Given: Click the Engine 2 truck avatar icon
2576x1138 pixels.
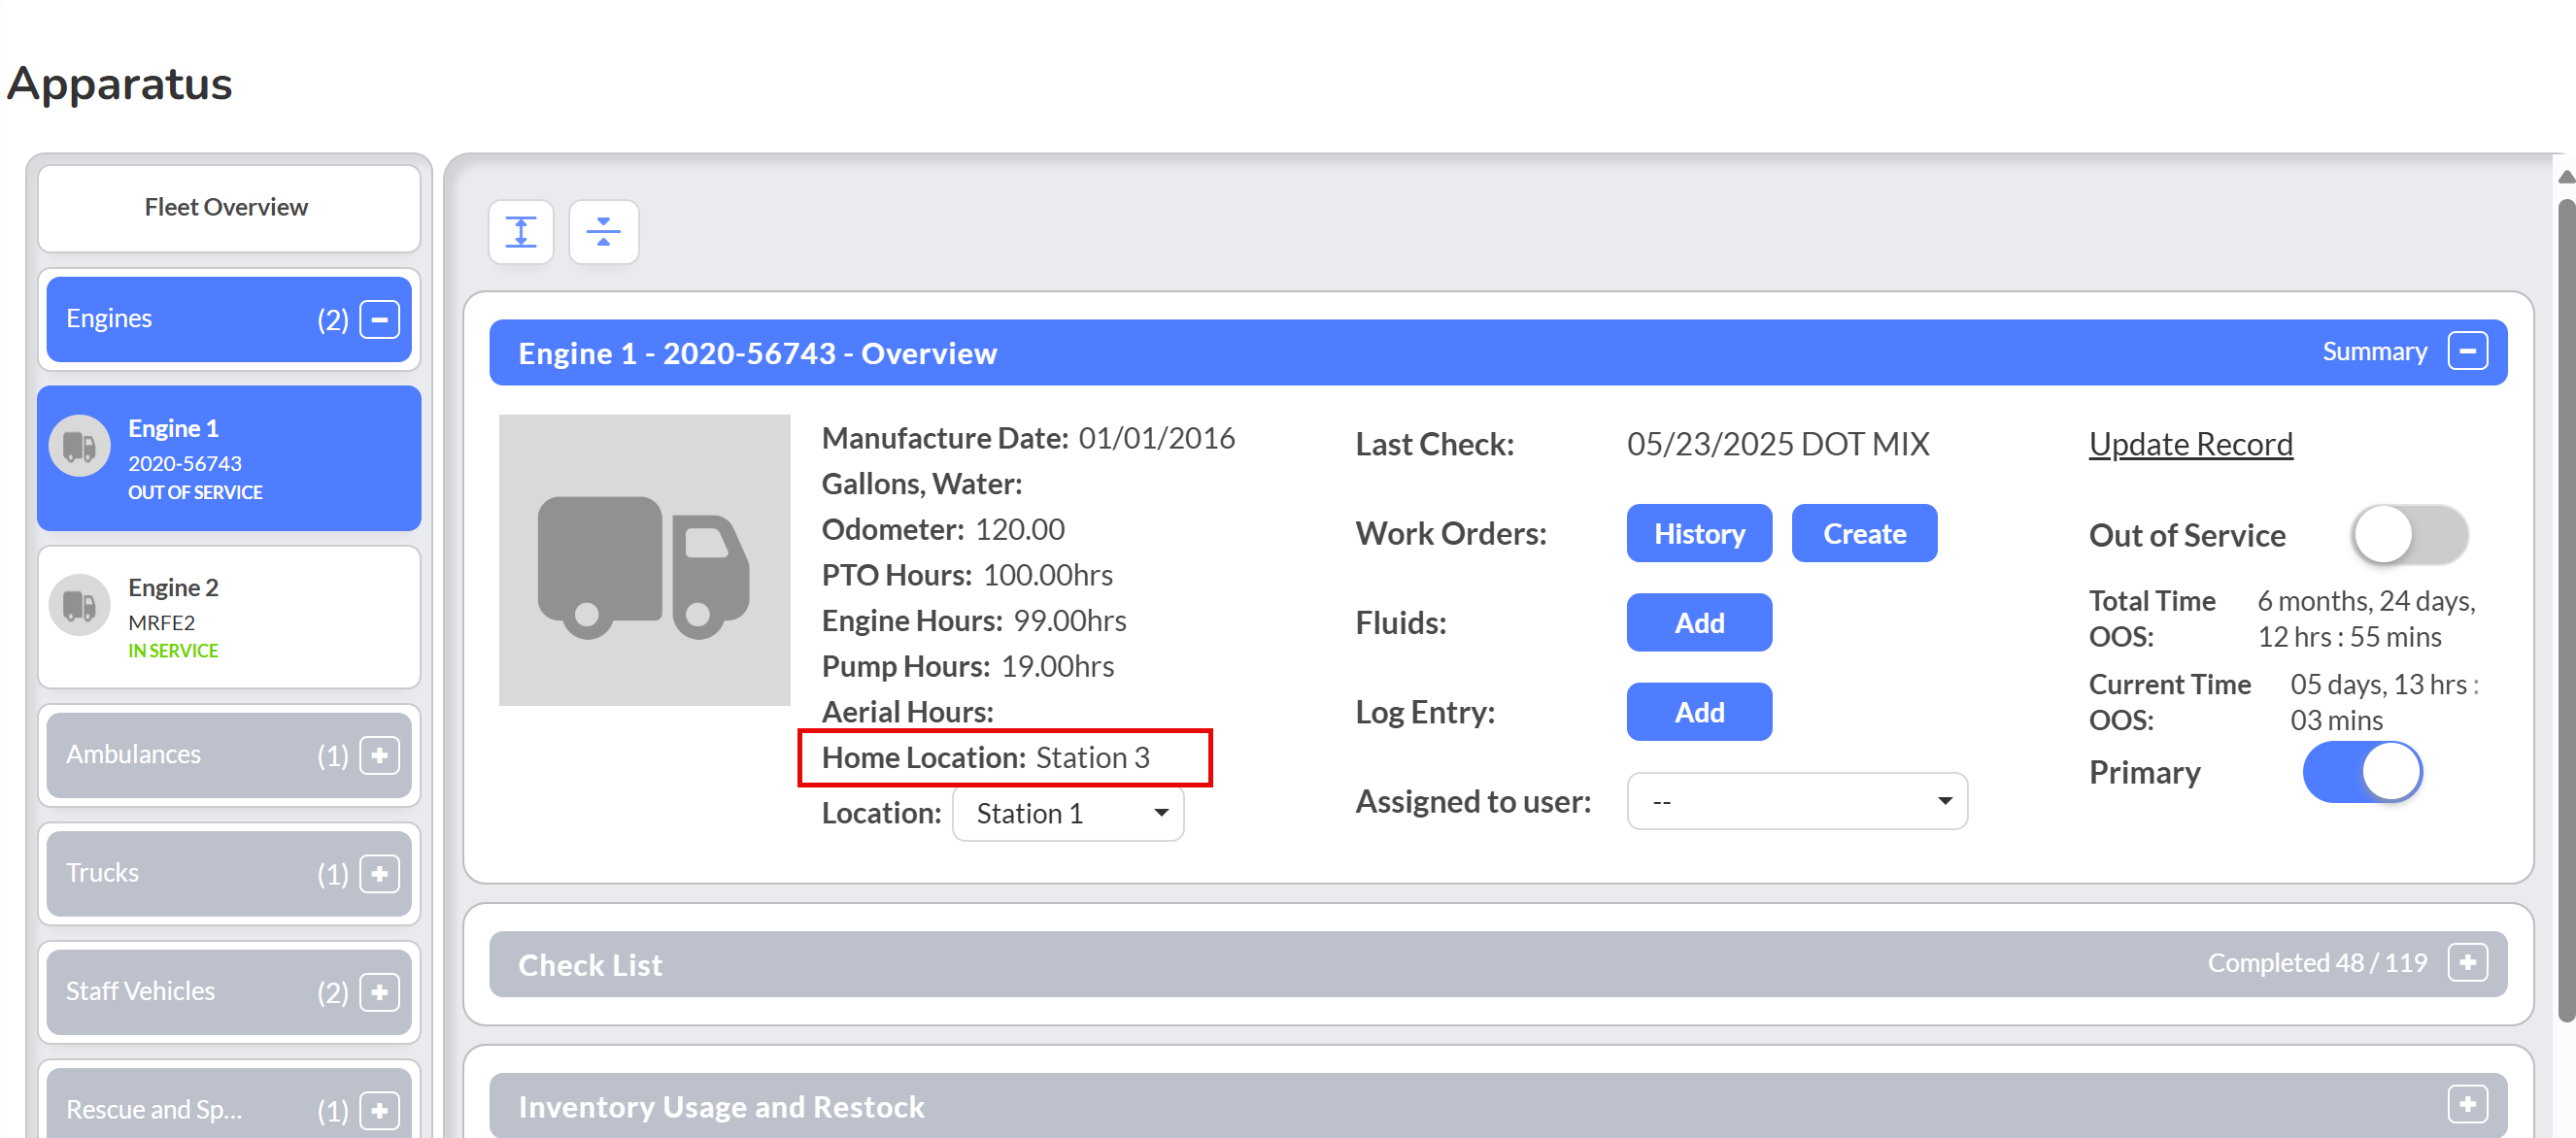Looking at the screenshot, I should pyautogui.click(x=80, y=606).
